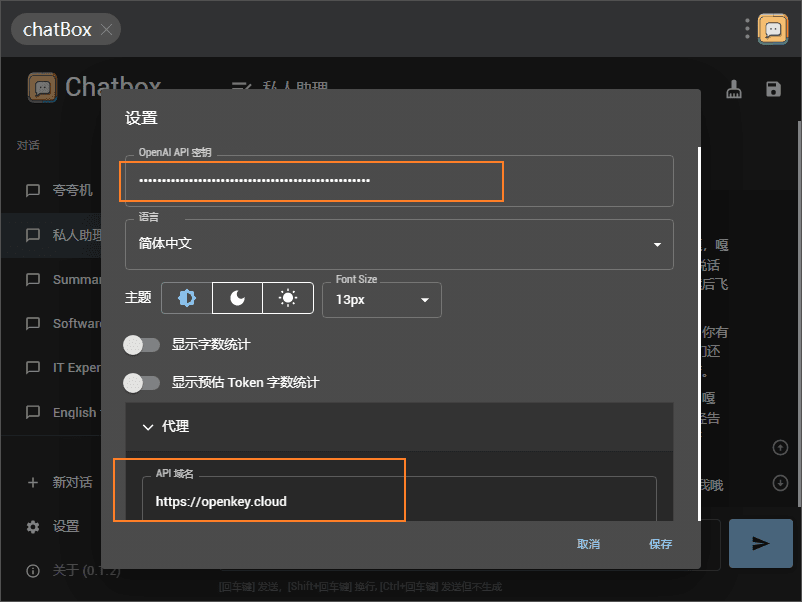Click the broom clear-conversation icon
This screenshot has width=802, height=602.
pyautogui.click(x=734, y=89)
